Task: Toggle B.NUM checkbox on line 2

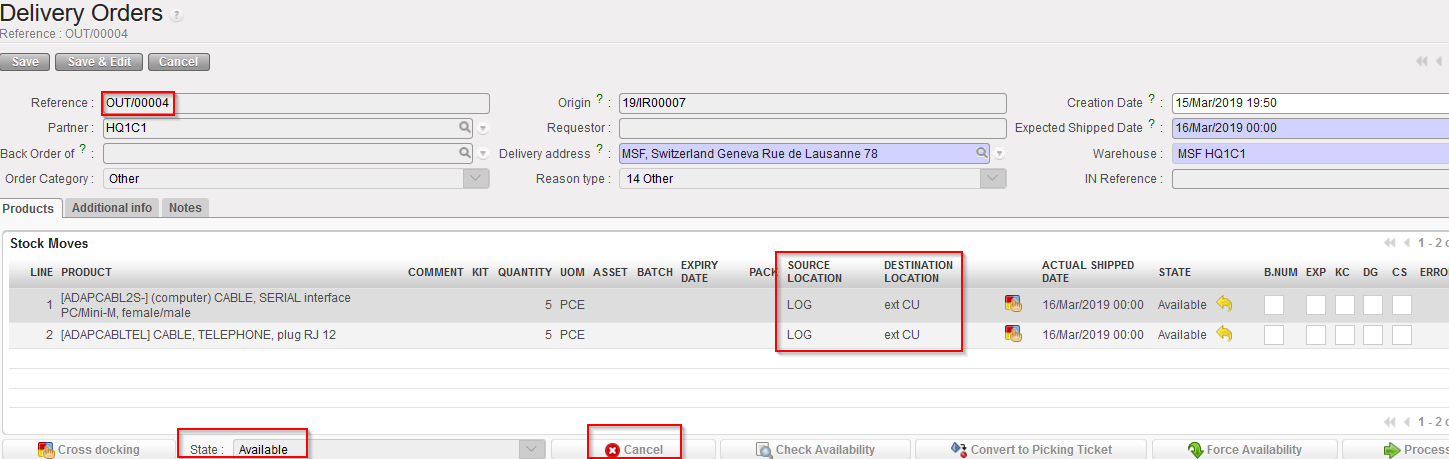Action: click(1274, 335)
